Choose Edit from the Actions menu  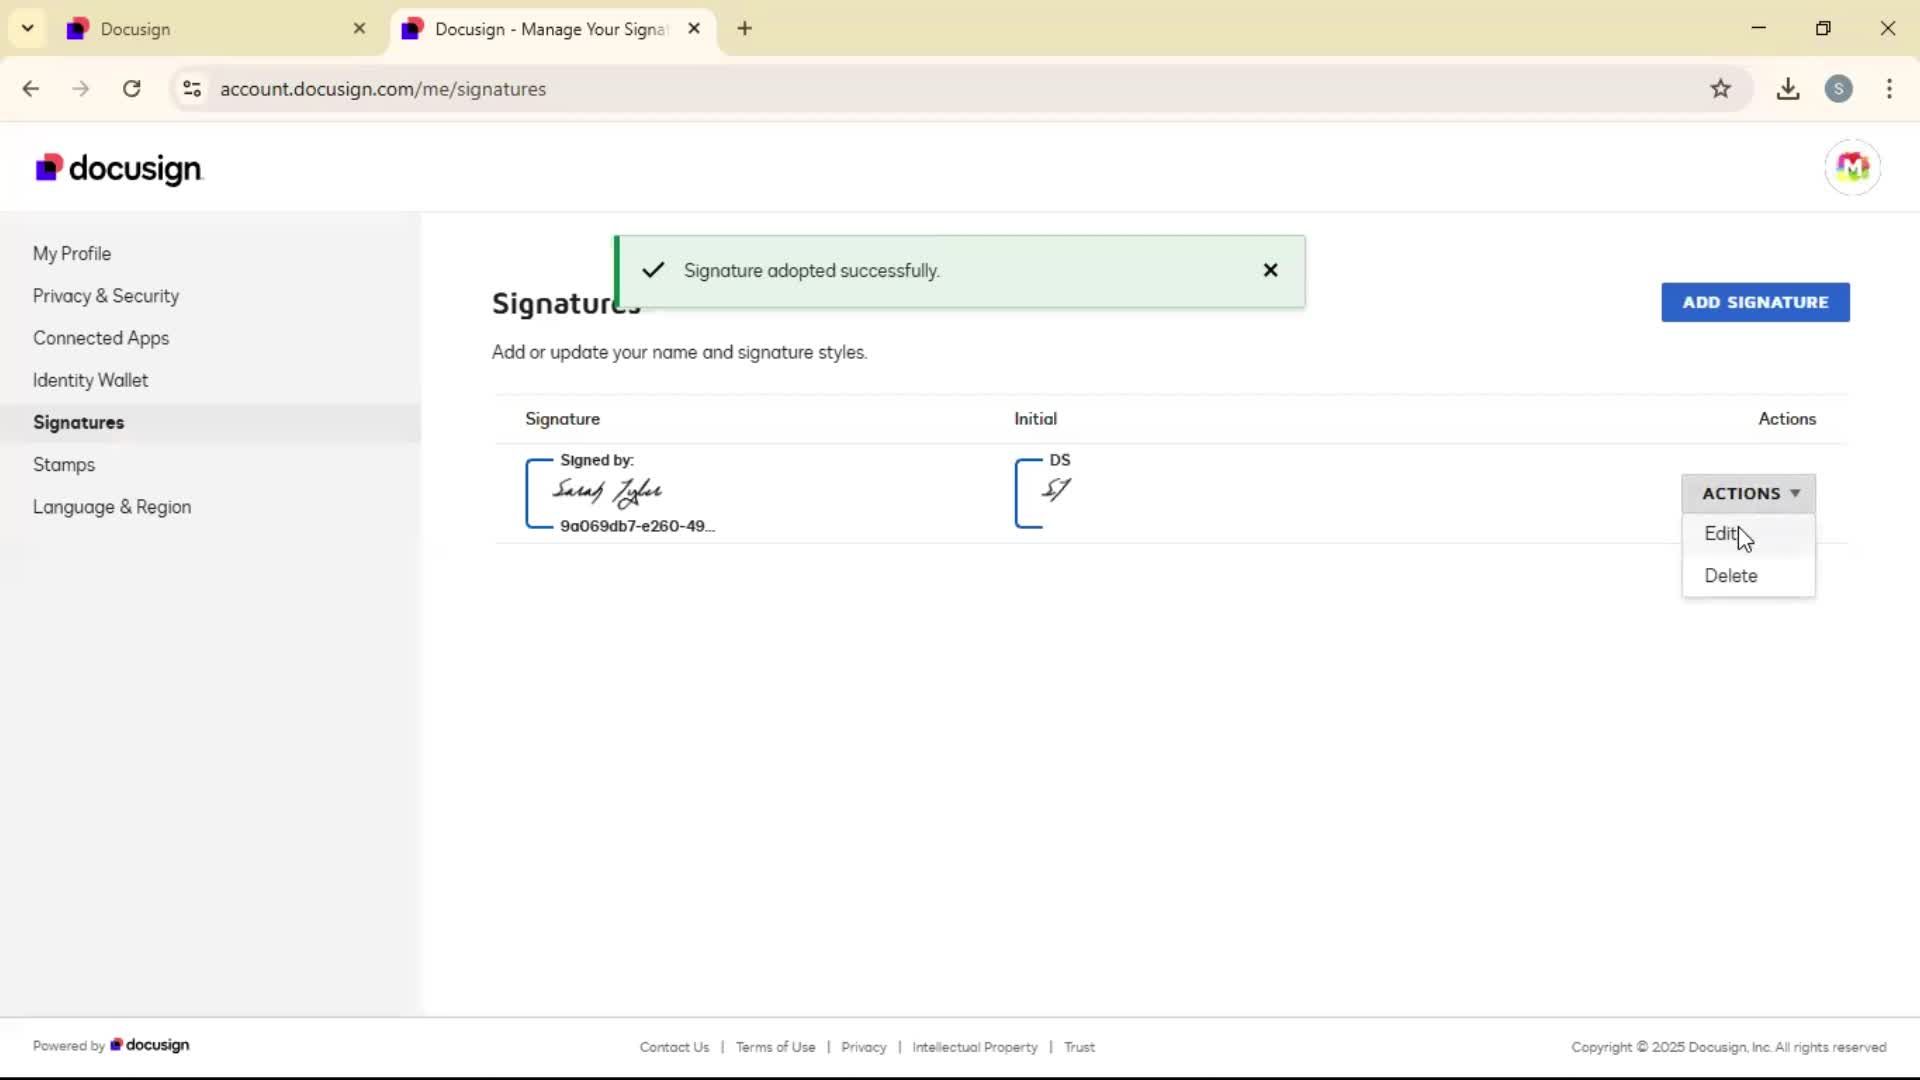[x=1748, y=534]
